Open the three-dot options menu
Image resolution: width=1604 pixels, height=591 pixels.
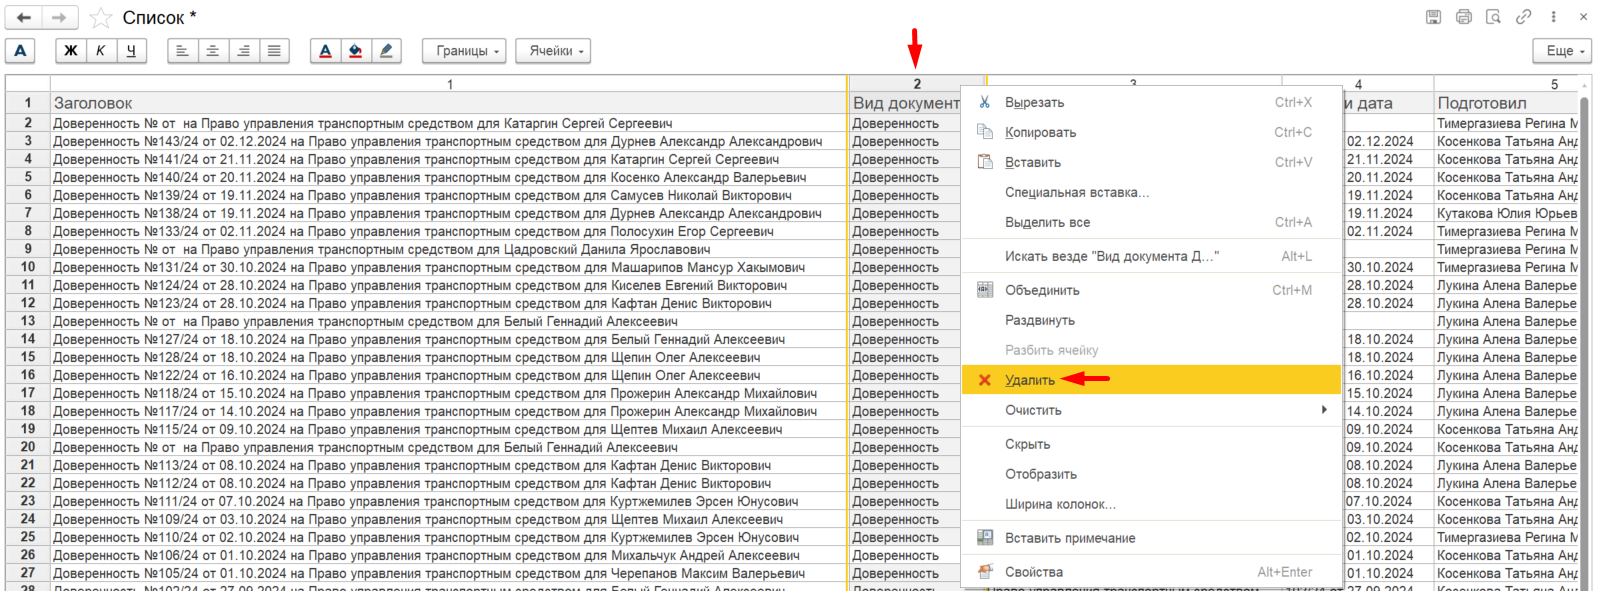pyautogui.click(x=1553, y=17)
